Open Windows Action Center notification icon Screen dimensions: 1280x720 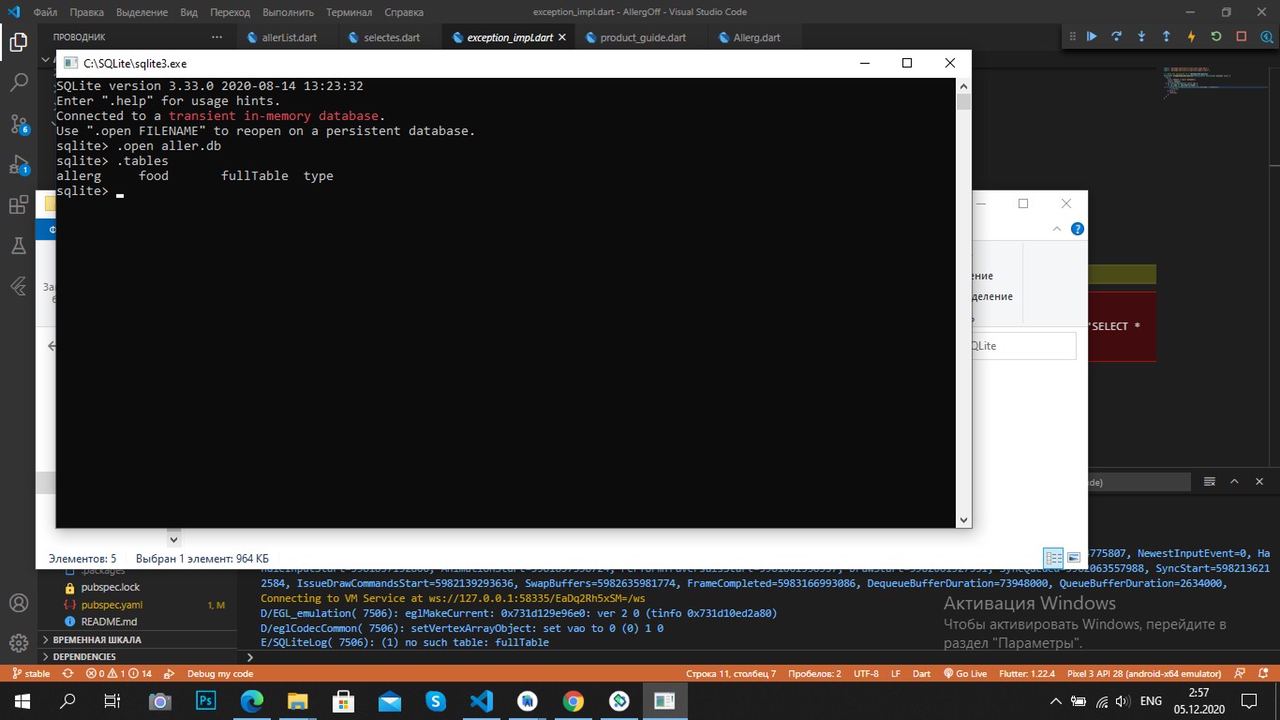[x=1250, y=701]
